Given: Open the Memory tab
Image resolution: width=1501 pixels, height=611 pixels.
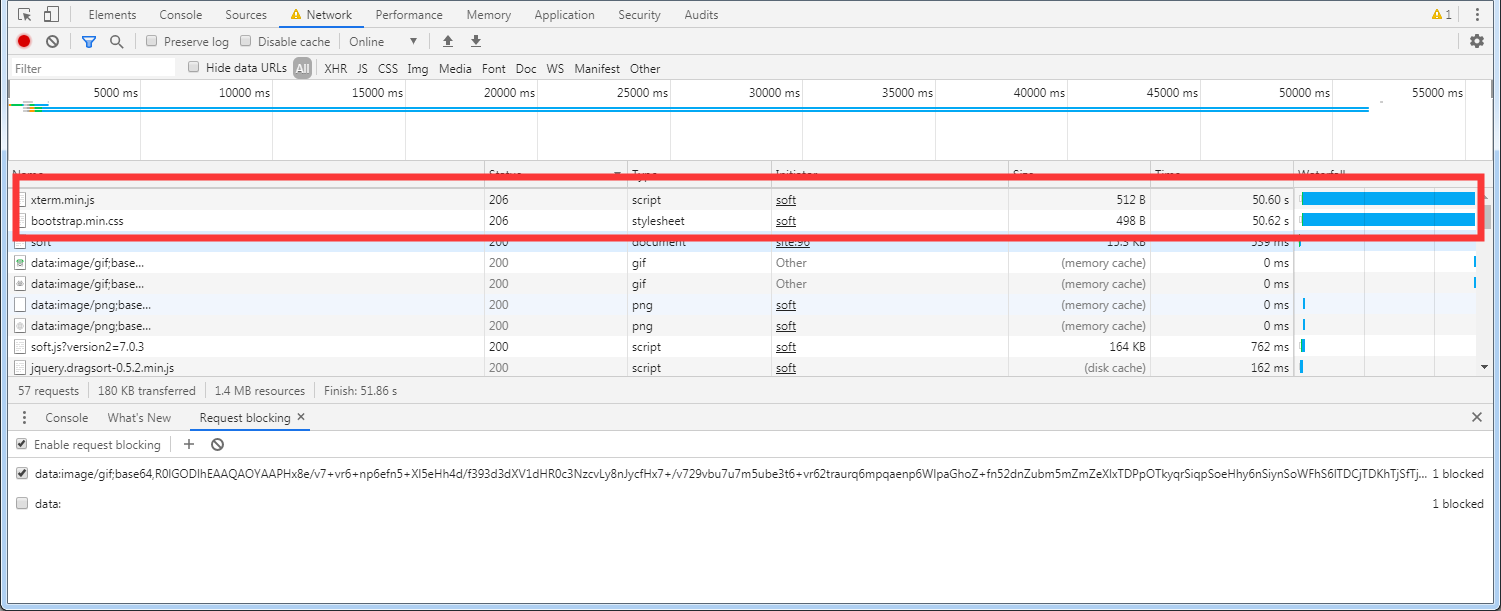Looking at the screenshot, I should tap(489, 14).
